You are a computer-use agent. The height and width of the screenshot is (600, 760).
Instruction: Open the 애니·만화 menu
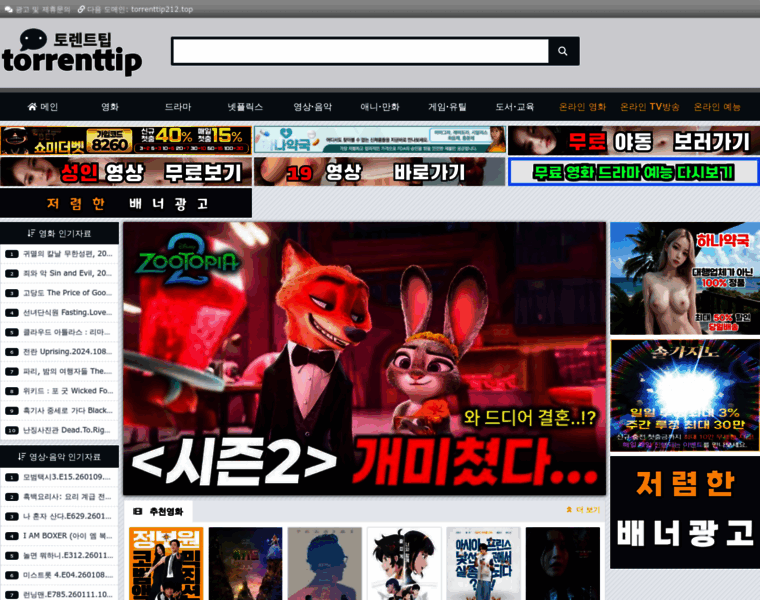click(380, 107)
